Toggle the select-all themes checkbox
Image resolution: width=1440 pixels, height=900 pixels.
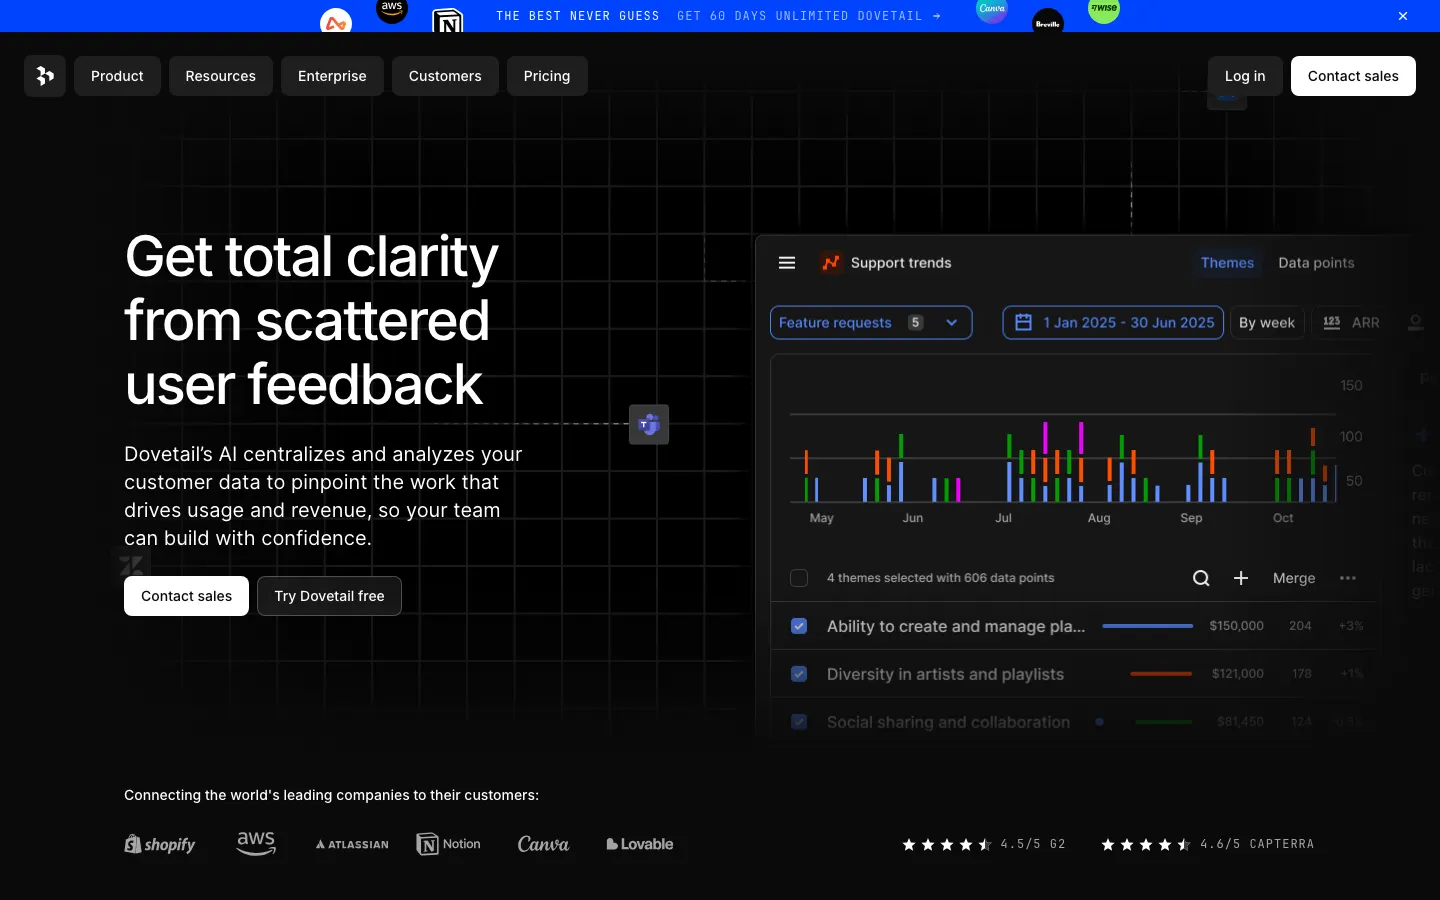click(799, 578)
